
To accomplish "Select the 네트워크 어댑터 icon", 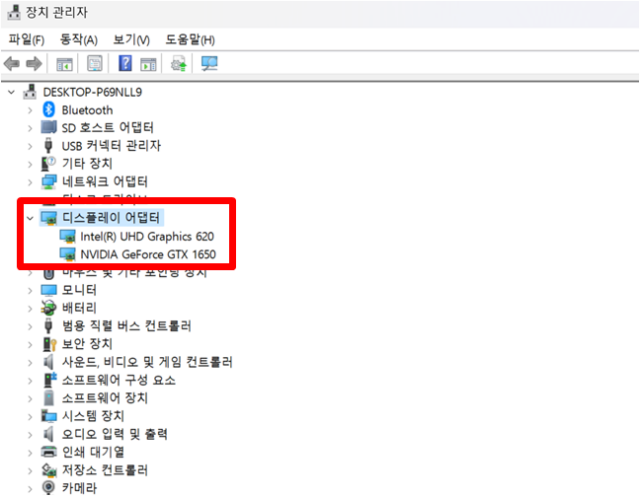I will click(x=49, y=182).
